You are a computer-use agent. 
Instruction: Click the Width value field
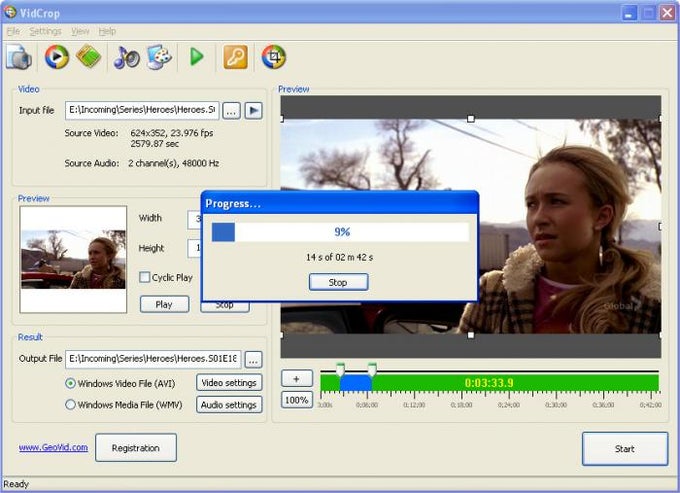click(194, 219)
